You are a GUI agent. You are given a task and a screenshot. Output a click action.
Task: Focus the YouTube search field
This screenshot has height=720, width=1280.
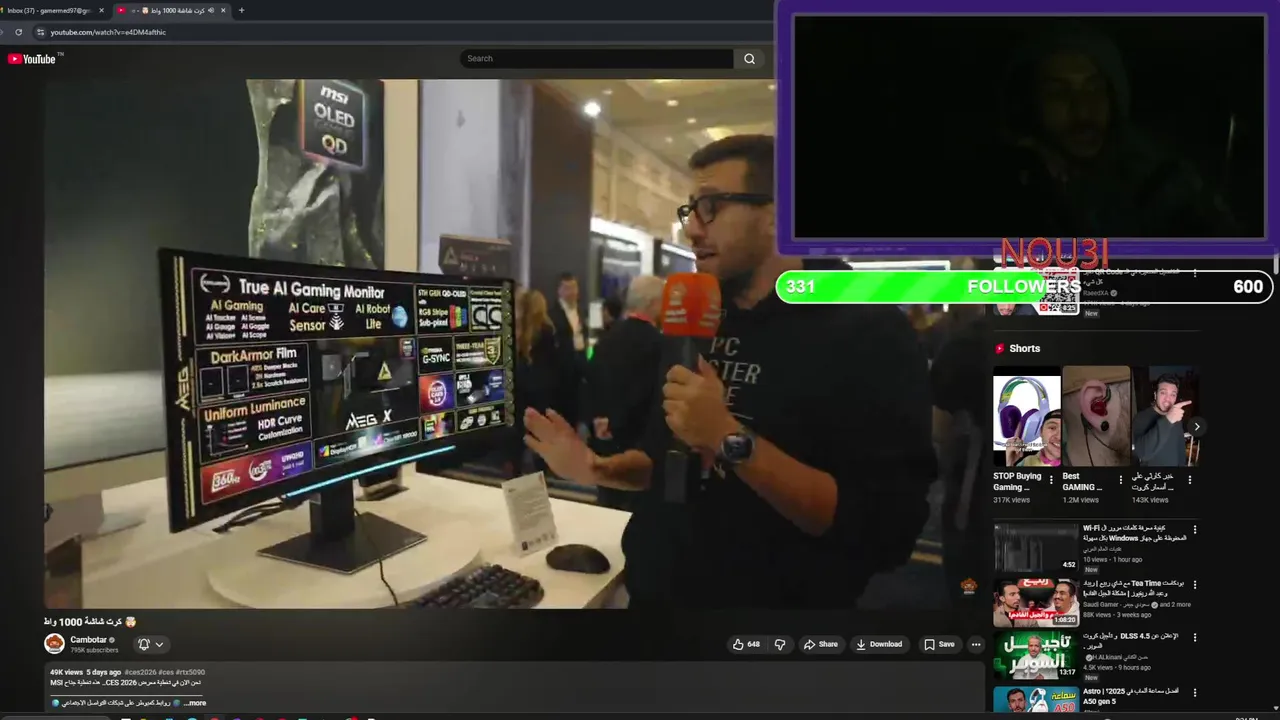tap(597, 59)
